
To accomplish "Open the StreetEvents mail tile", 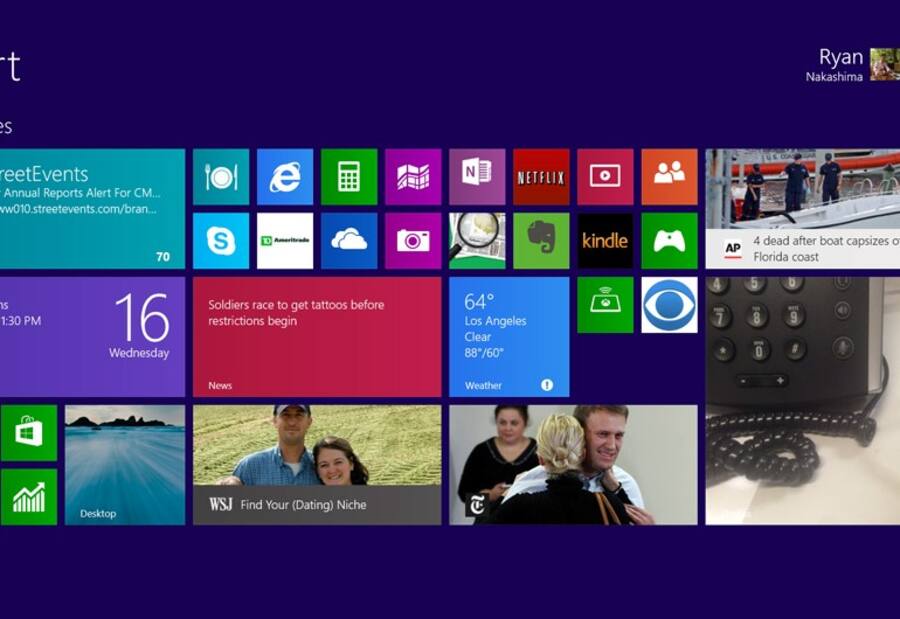I will tap(92, 209).
